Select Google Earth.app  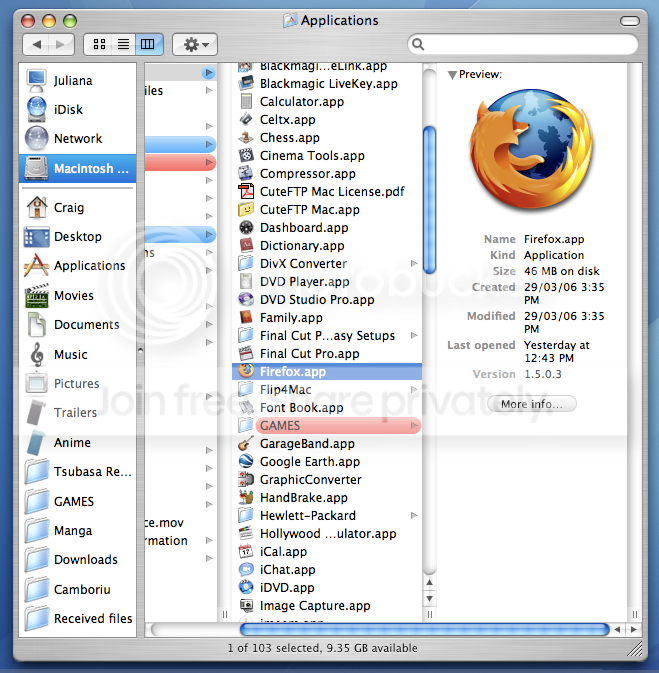[327, 462]
